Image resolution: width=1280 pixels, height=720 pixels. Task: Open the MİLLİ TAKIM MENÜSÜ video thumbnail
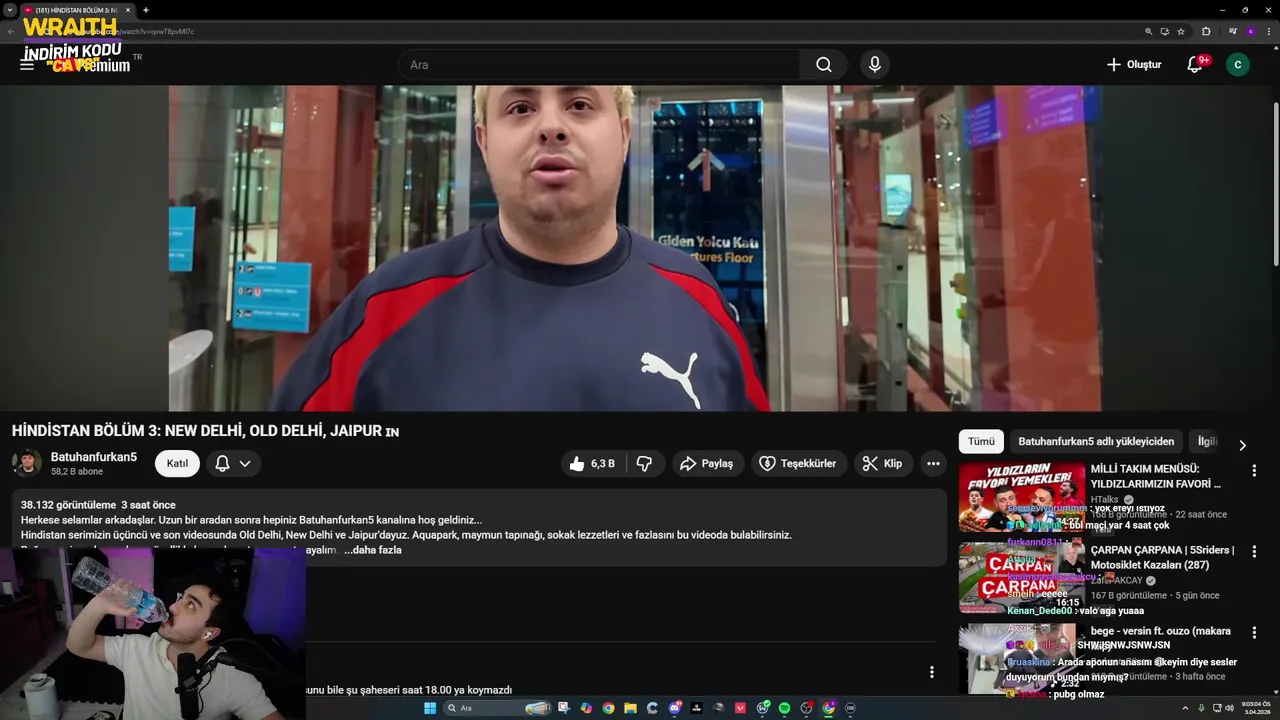(1021, 496)
